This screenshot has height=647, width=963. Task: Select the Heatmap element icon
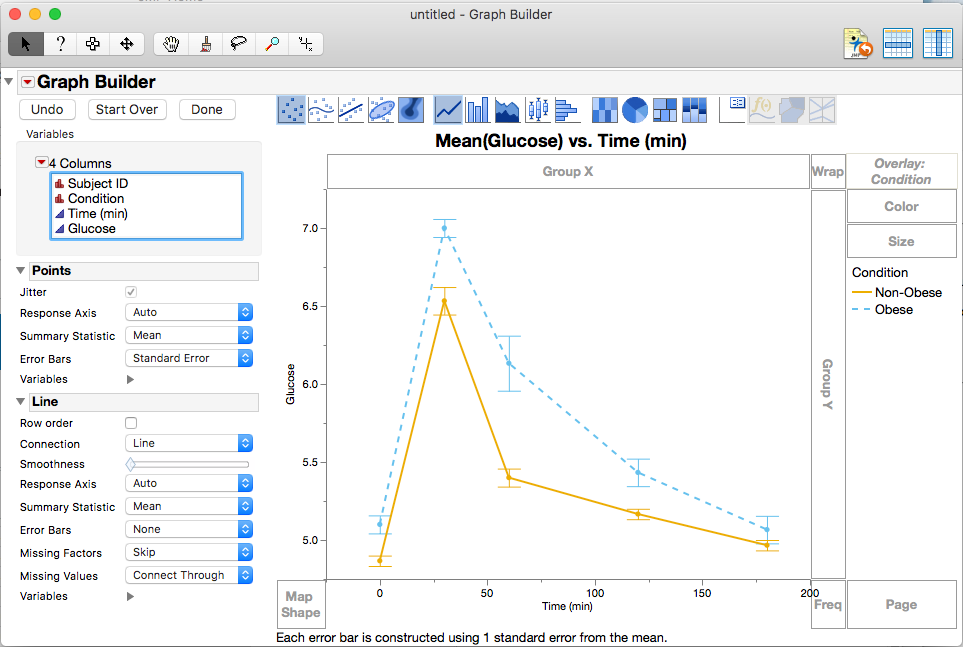(x=604, y=111)
